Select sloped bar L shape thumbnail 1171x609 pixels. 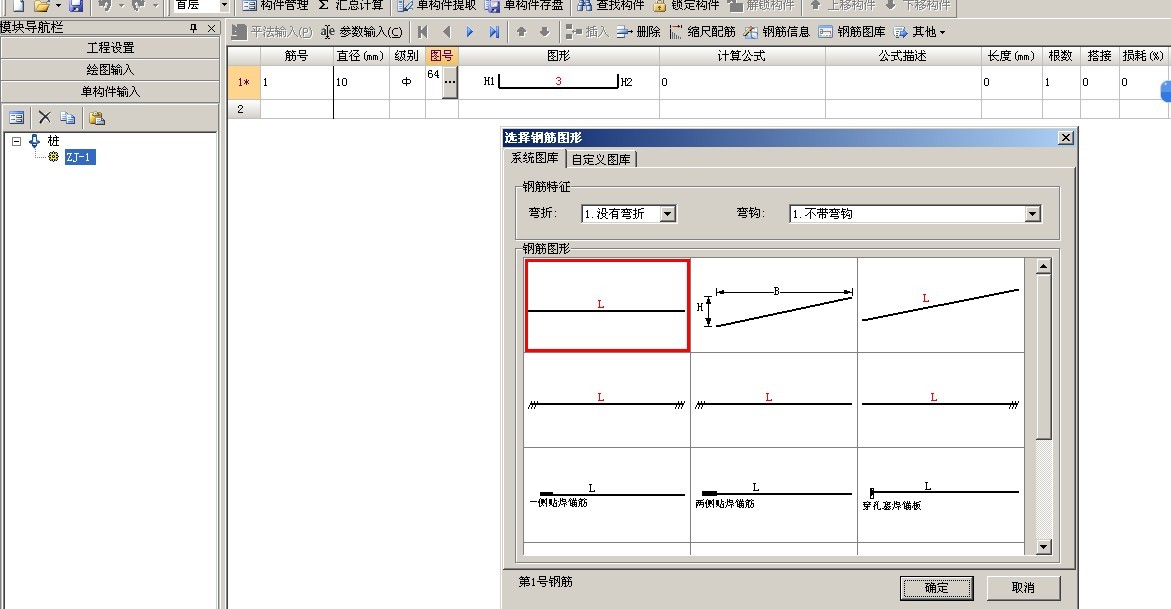941,306
